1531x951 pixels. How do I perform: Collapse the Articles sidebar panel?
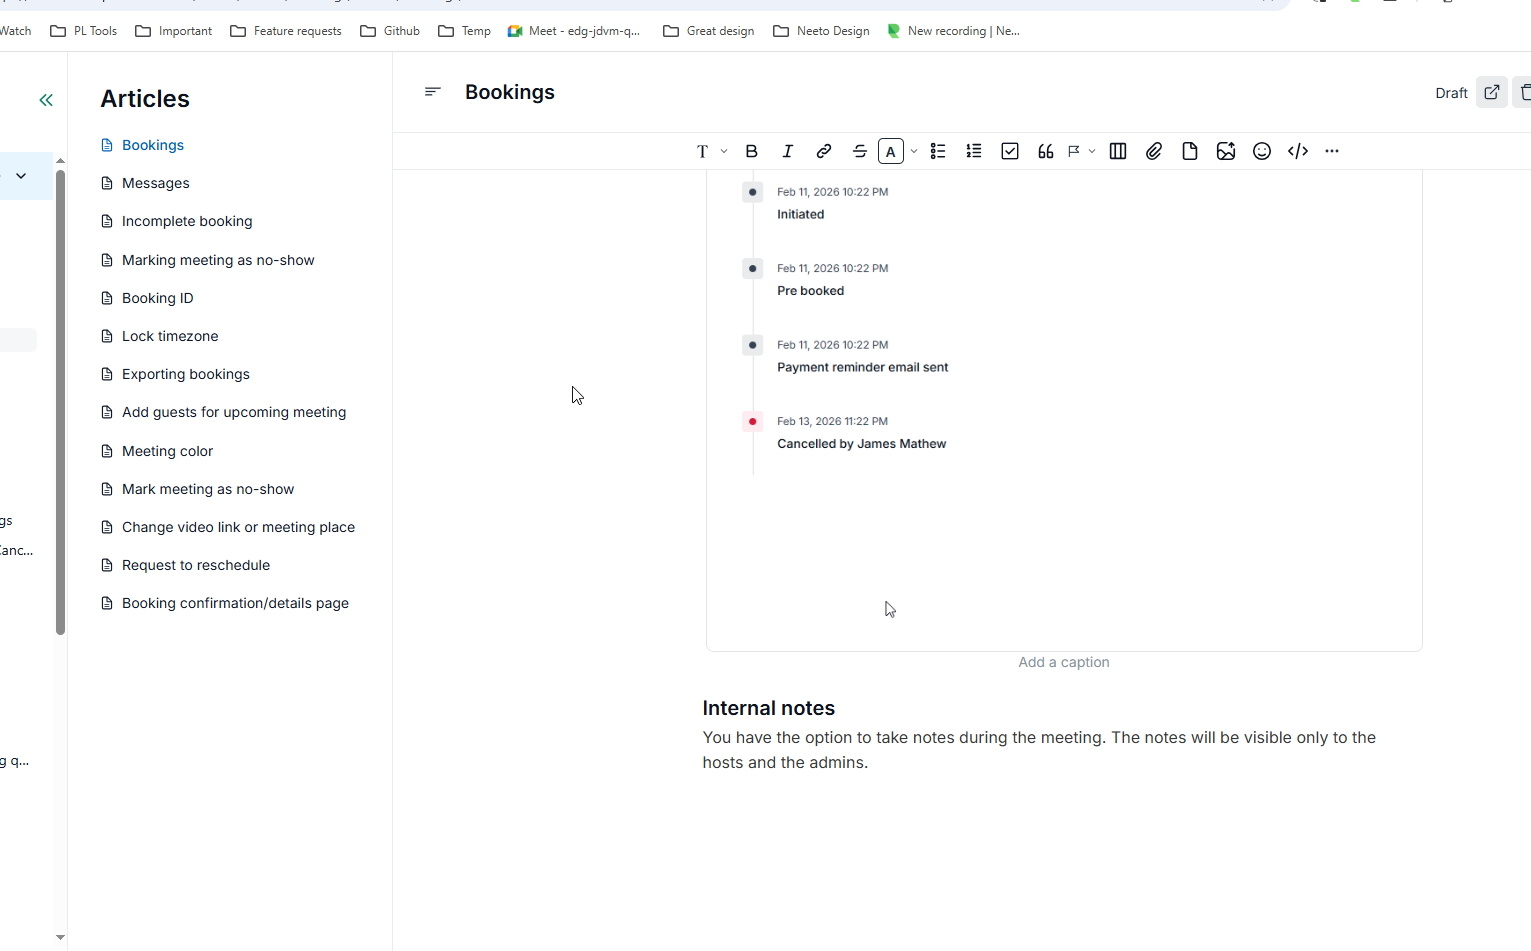pyautogui.click(x=46, y=100)
